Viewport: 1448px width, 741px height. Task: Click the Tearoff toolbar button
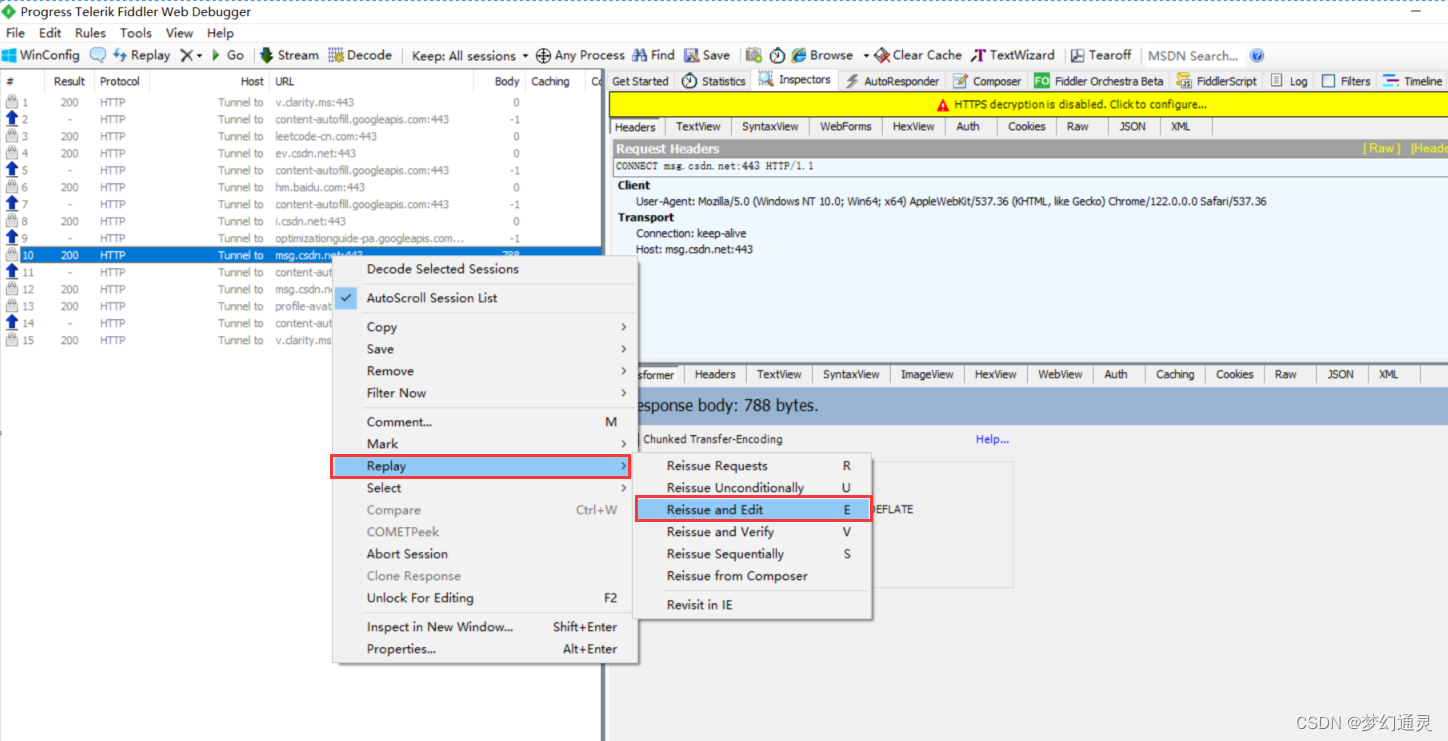[1101, 56]
